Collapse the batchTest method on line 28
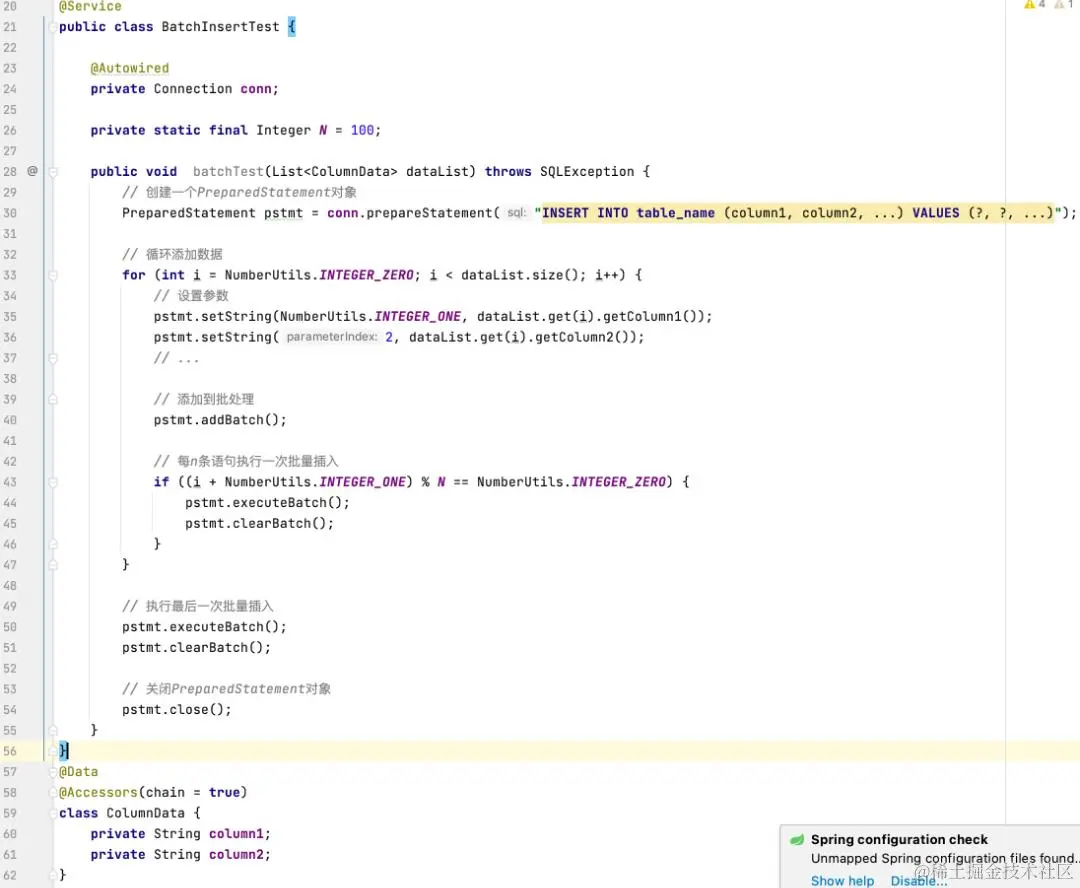The width and height of the screenshot is (1080, 888). tap(53, 172)
